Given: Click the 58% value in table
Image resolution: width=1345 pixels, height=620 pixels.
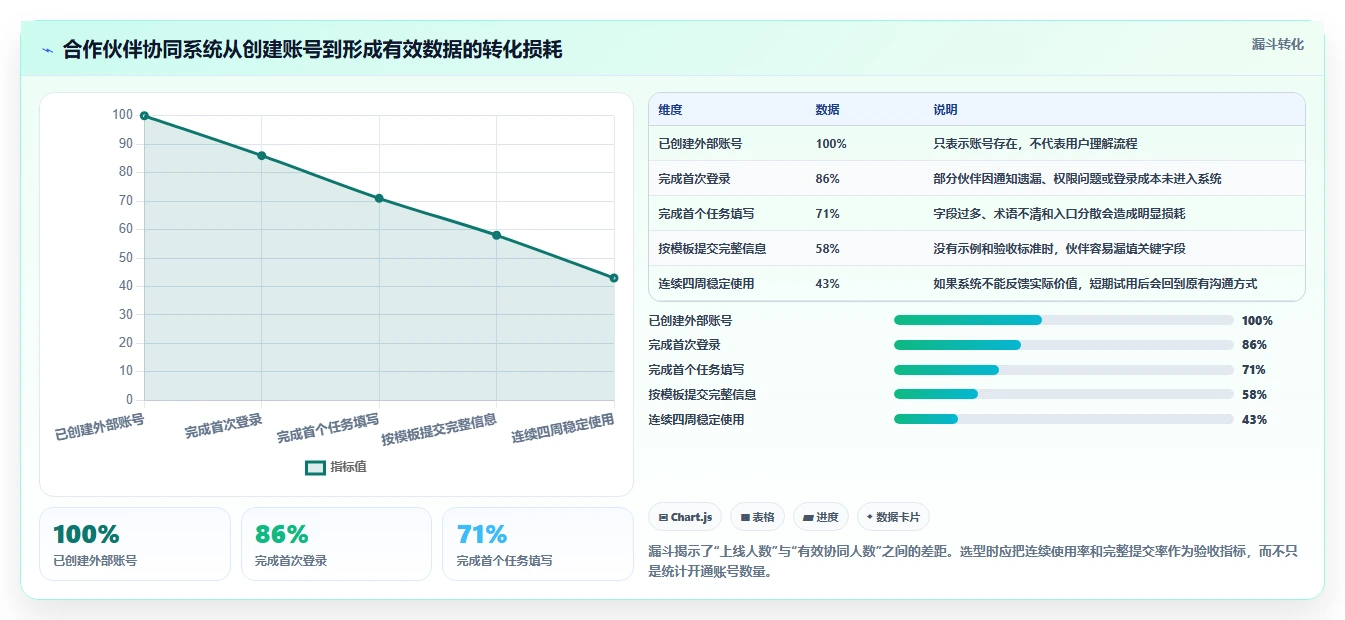Looking at the screenshot, I should (x=827, y=248).
